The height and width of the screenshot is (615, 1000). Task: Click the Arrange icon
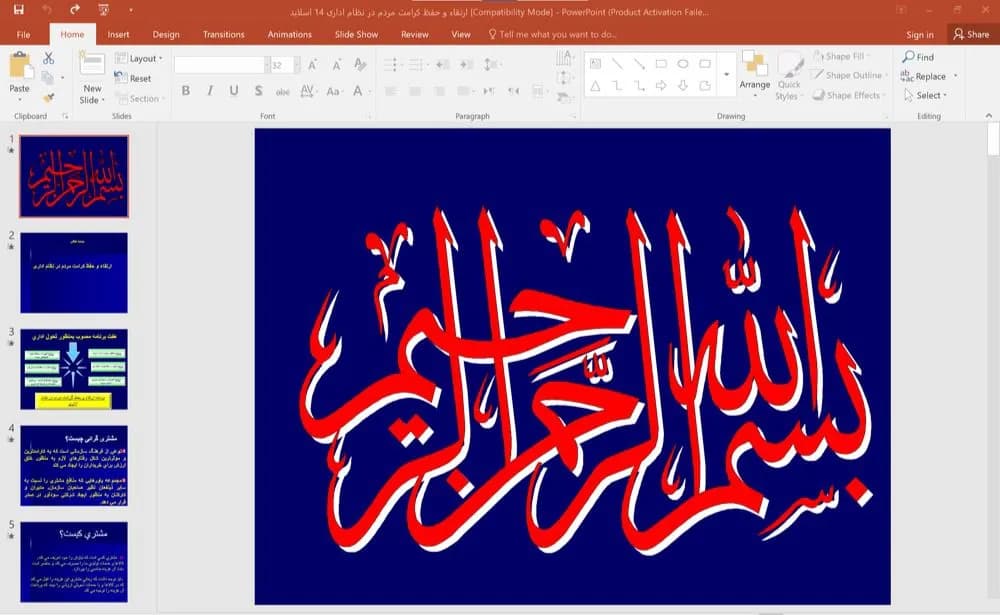755,64
